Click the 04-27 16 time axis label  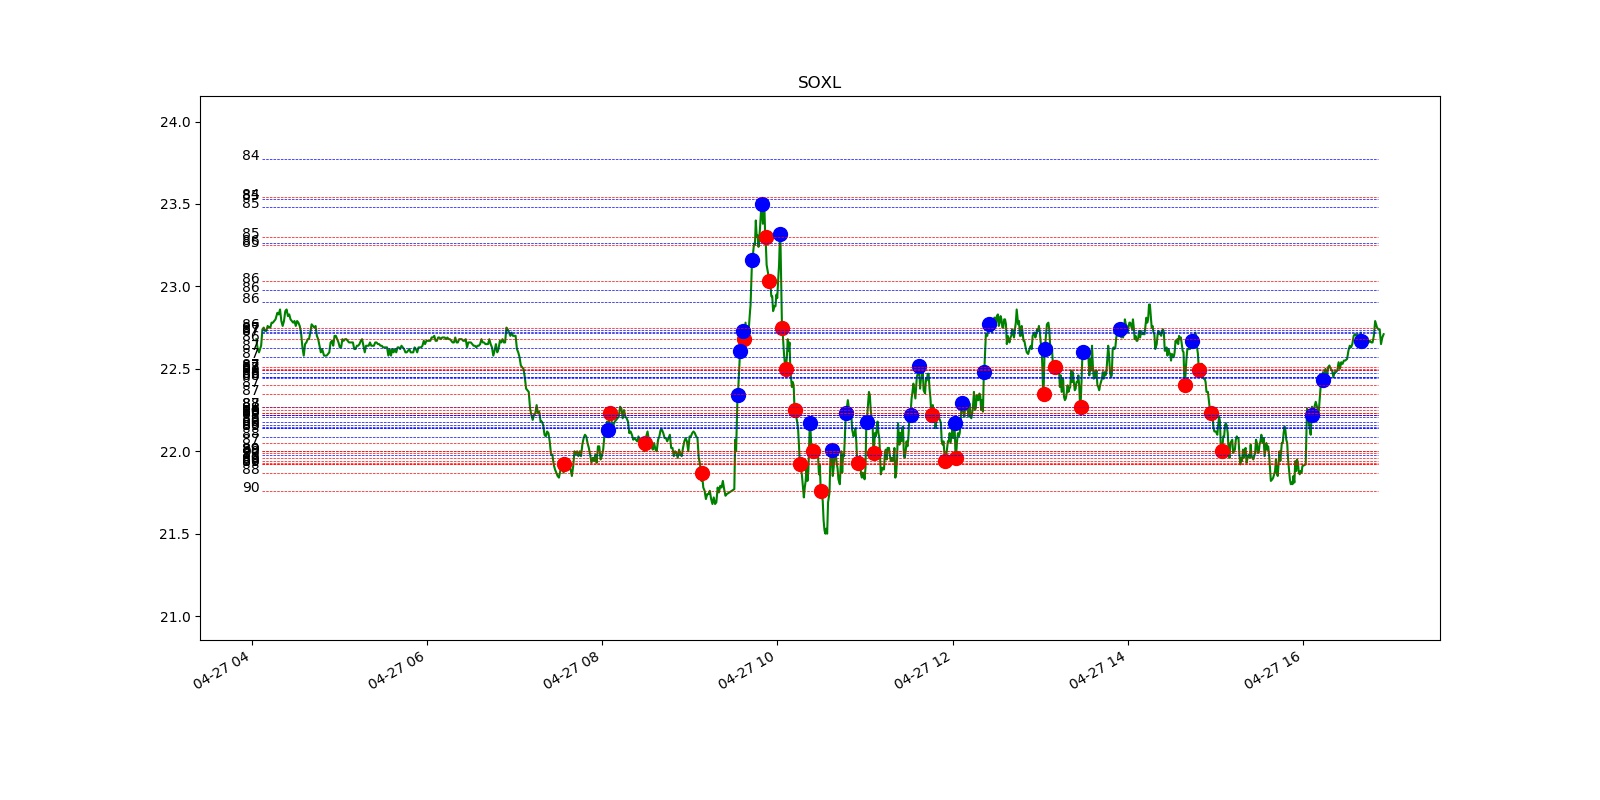pos(1272,669)
